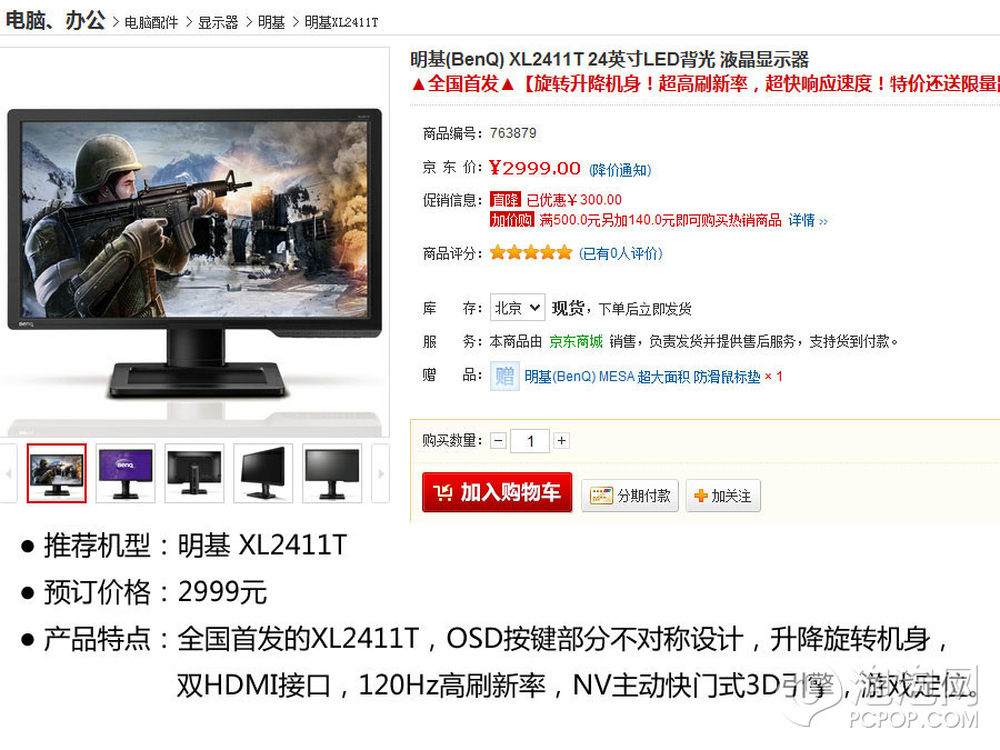Viewport: 1000px width, 750px height.
Task: Click the five-star rating icons
Action: point(531,253)
